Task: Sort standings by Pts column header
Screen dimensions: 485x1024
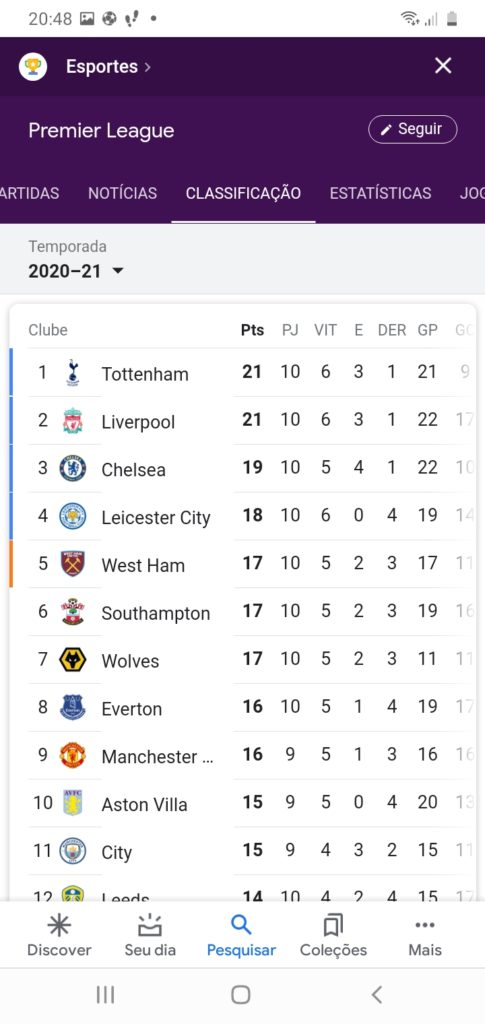Action: point(253,330)
